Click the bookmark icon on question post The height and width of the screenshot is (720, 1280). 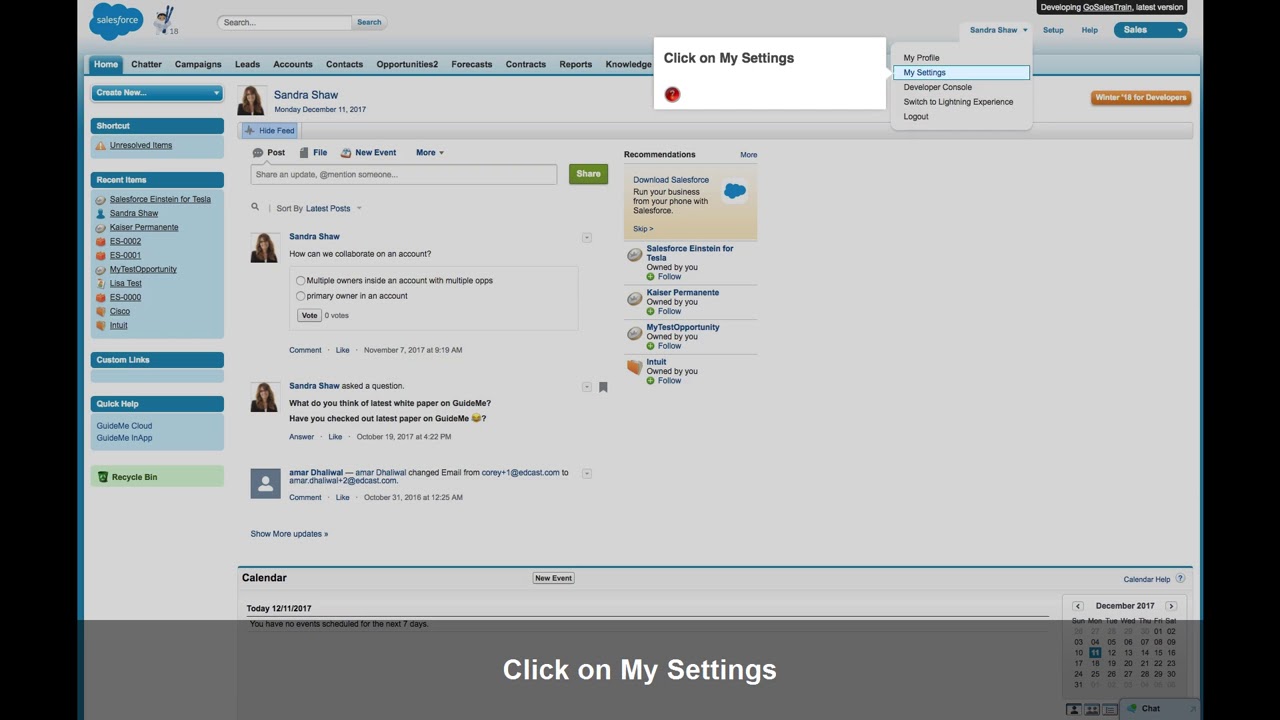(x=603, y=387)
